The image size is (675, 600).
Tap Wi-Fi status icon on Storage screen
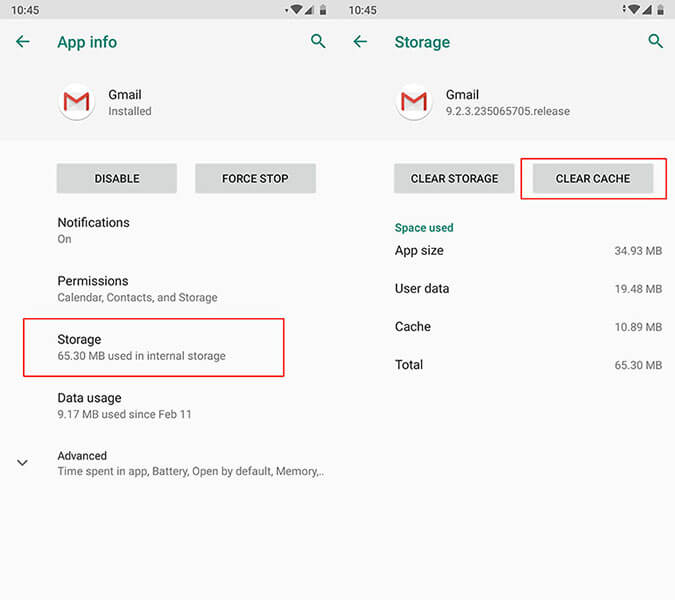pos(633,9)
